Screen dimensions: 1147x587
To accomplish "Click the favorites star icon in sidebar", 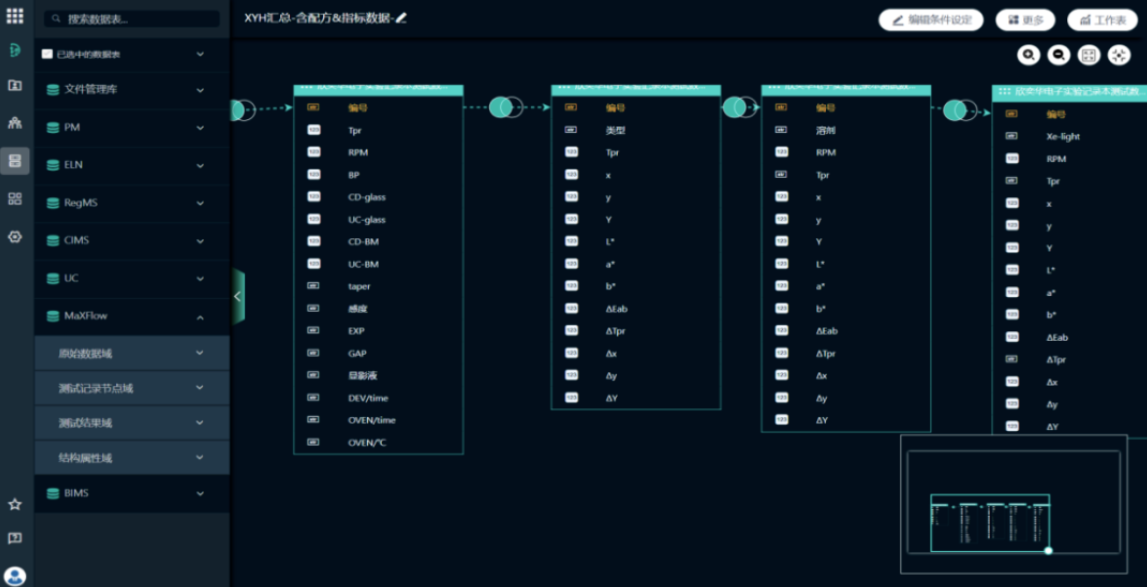I will [15, 504].
